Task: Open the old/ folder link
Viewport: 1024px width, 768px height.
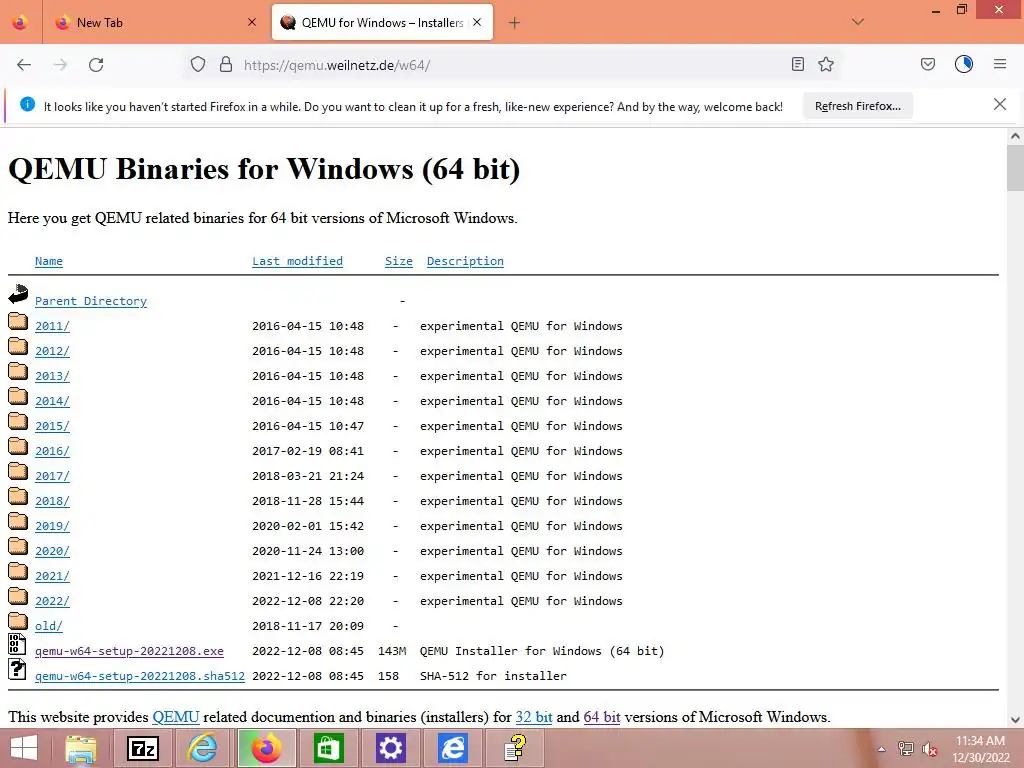Action: click(x=49, y=626)
